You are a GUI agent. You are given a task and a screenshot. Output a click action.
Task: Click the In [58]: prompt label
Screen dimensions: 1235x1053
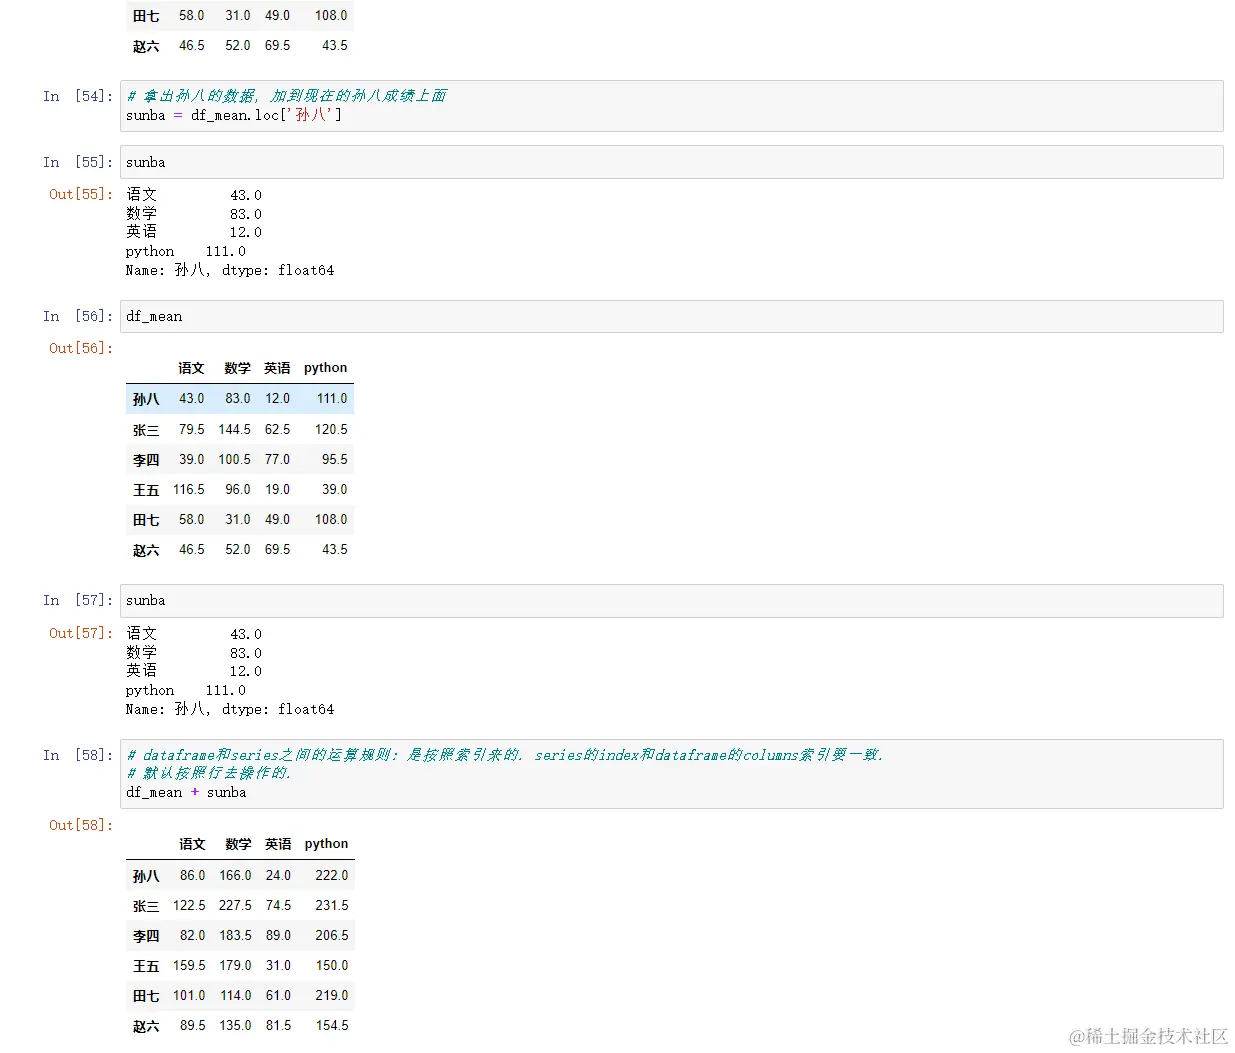78,755
